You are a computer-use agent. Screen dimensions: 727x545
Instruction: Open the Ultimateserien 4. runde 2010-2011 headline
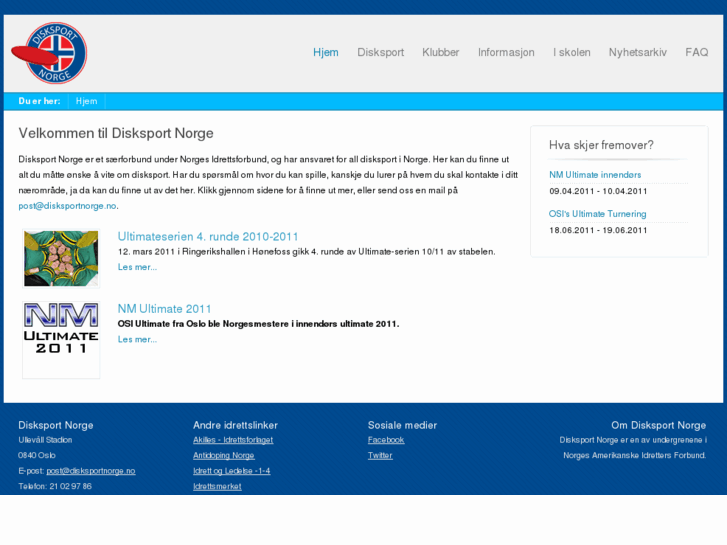point(208,237)
